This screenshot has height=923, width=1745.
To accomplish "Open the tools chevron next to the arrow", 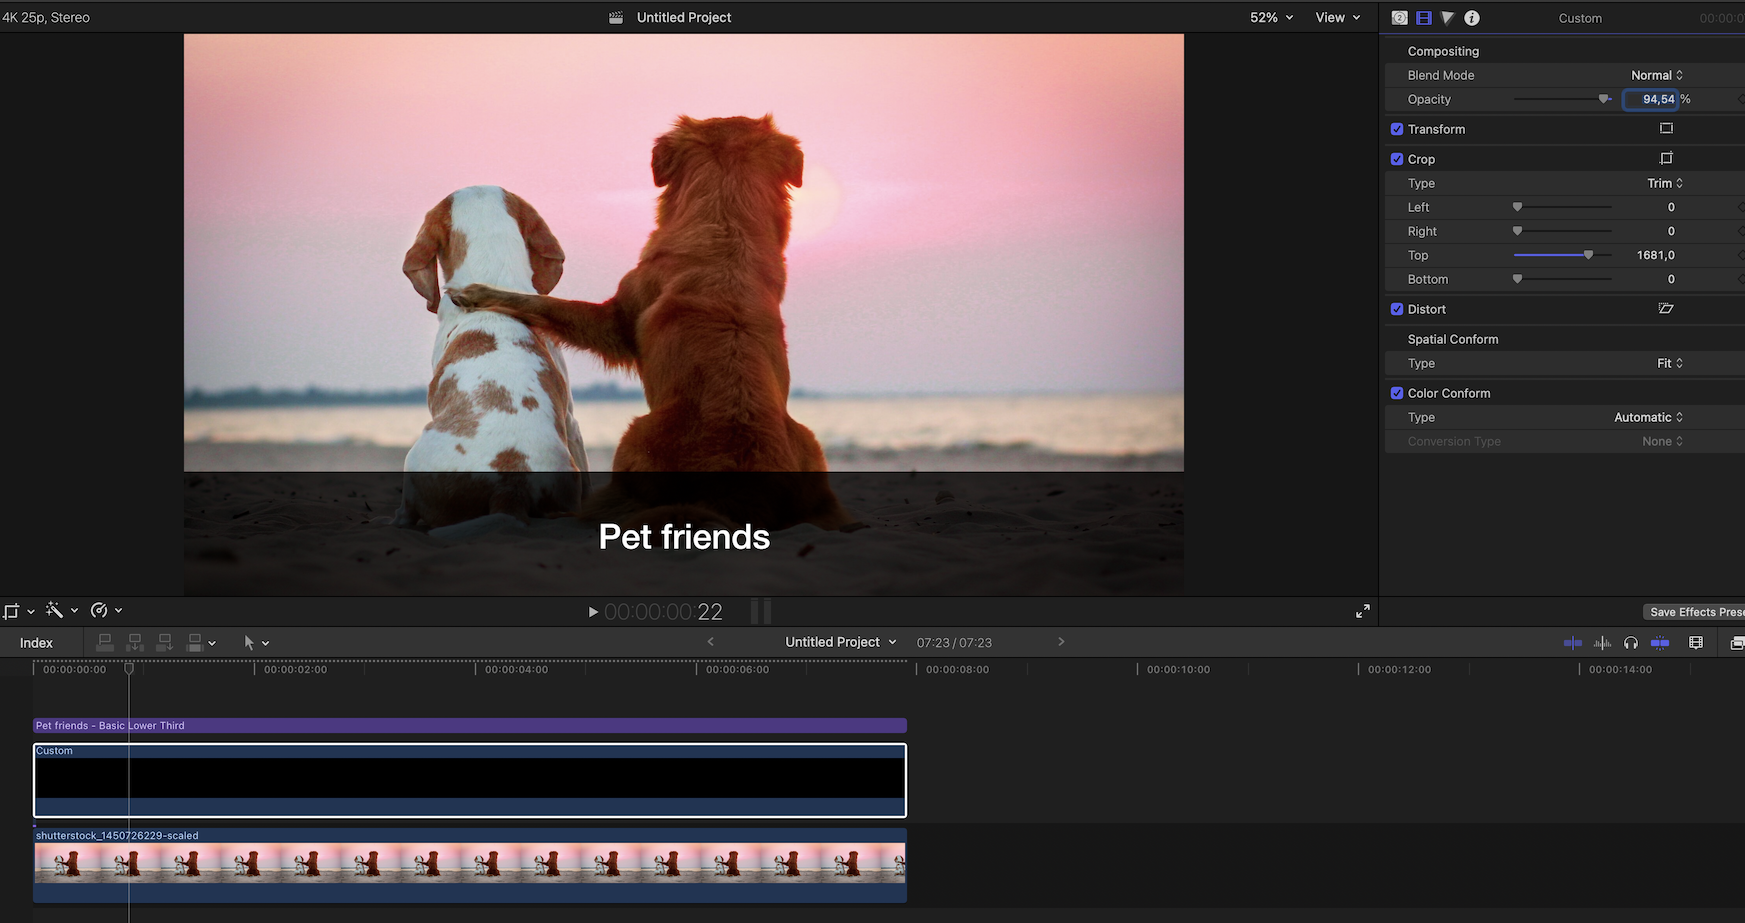I will 265,643.
